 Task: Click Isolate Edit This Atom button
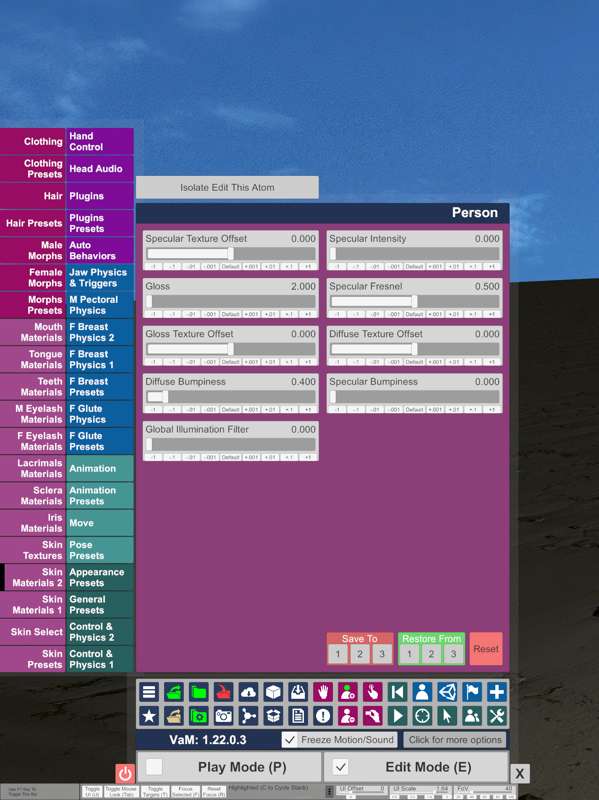tap(227, 187)
